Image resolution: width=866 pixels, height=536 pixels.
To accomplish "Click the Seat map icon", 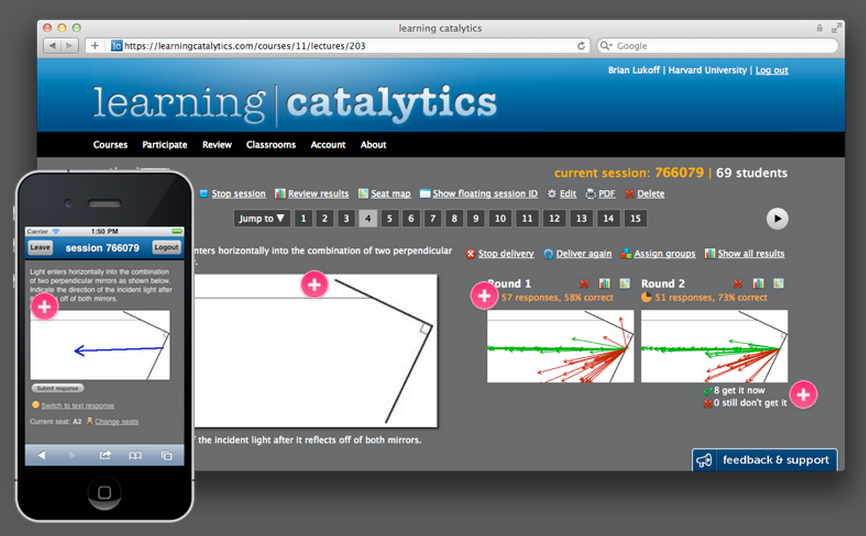I will pos(363,193).
